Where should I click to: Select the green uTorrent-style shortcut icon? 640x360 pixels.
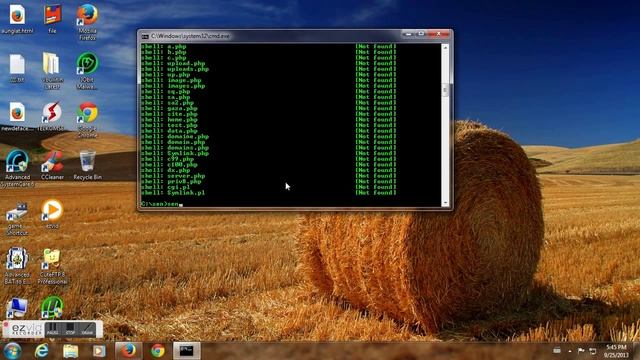[52, 307]
